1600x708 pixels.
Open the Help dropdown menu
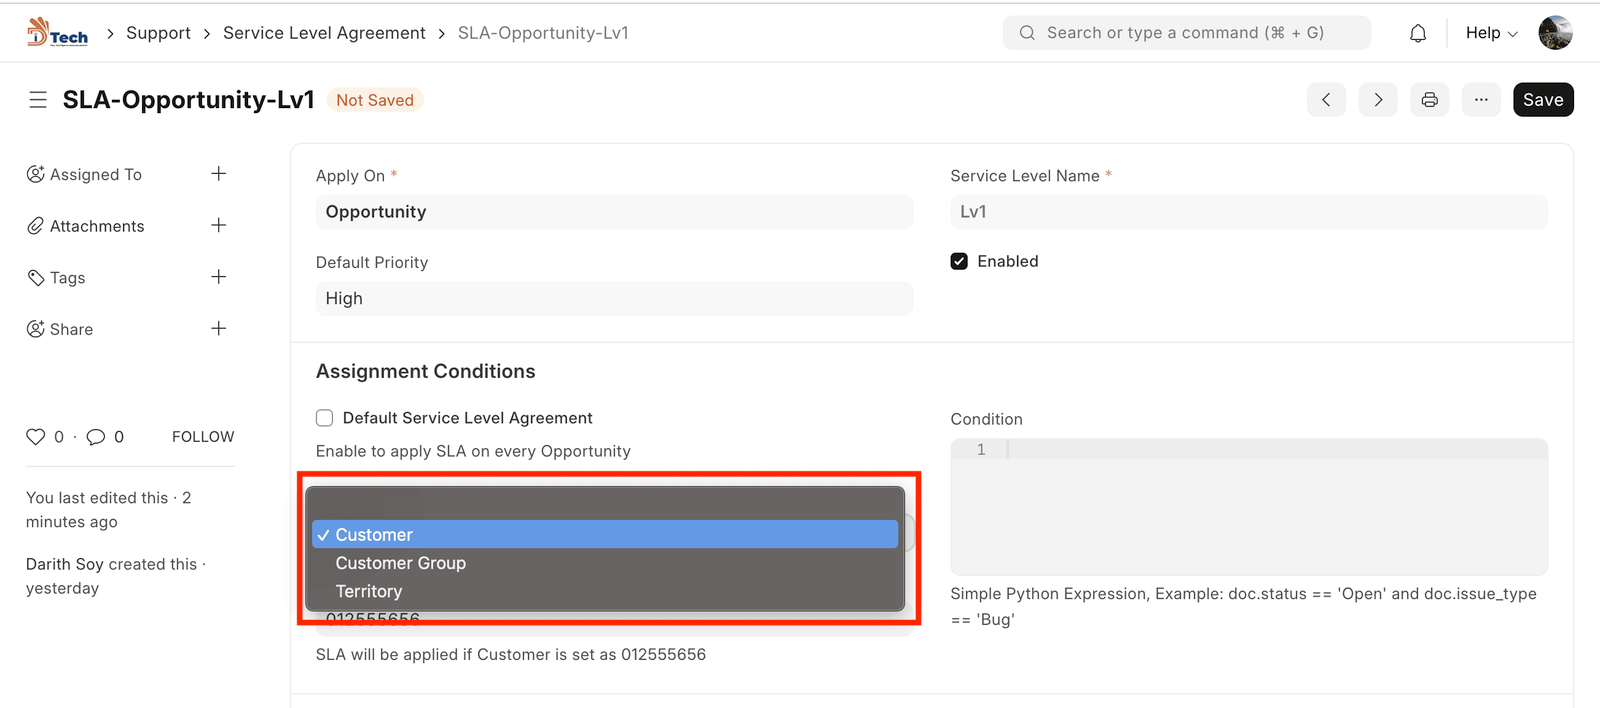pyautogui.click(x=1491, y=33)
